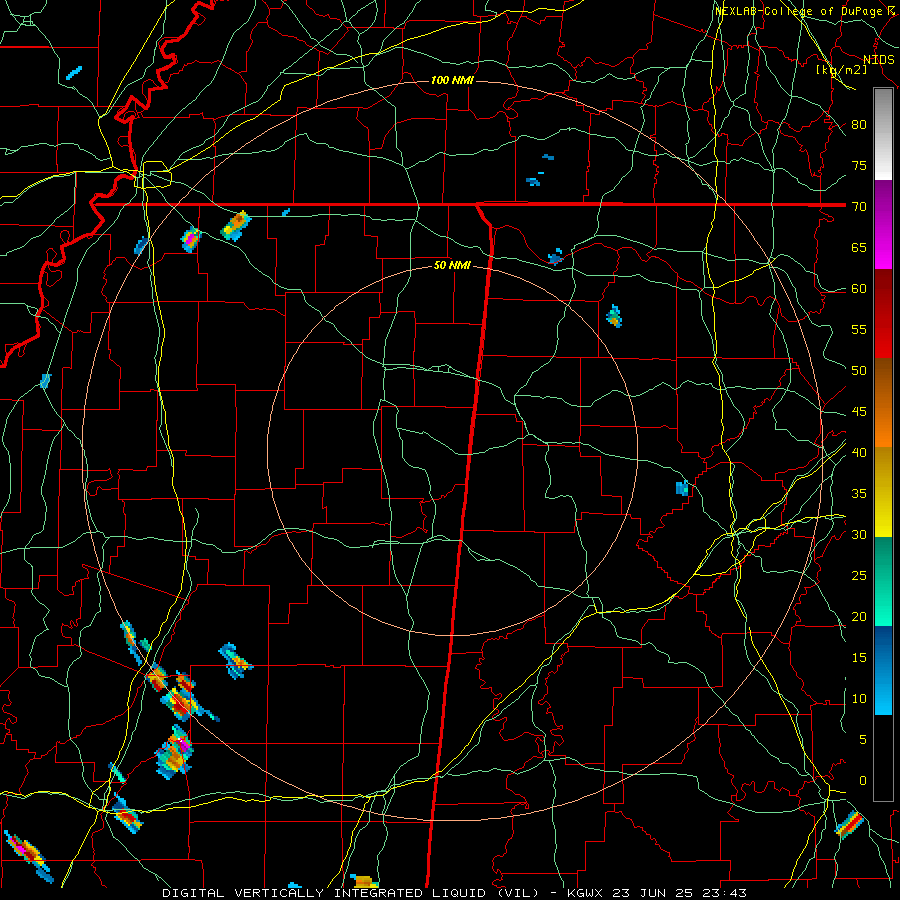Click the 50 NMI range ring label

[452, 265]
